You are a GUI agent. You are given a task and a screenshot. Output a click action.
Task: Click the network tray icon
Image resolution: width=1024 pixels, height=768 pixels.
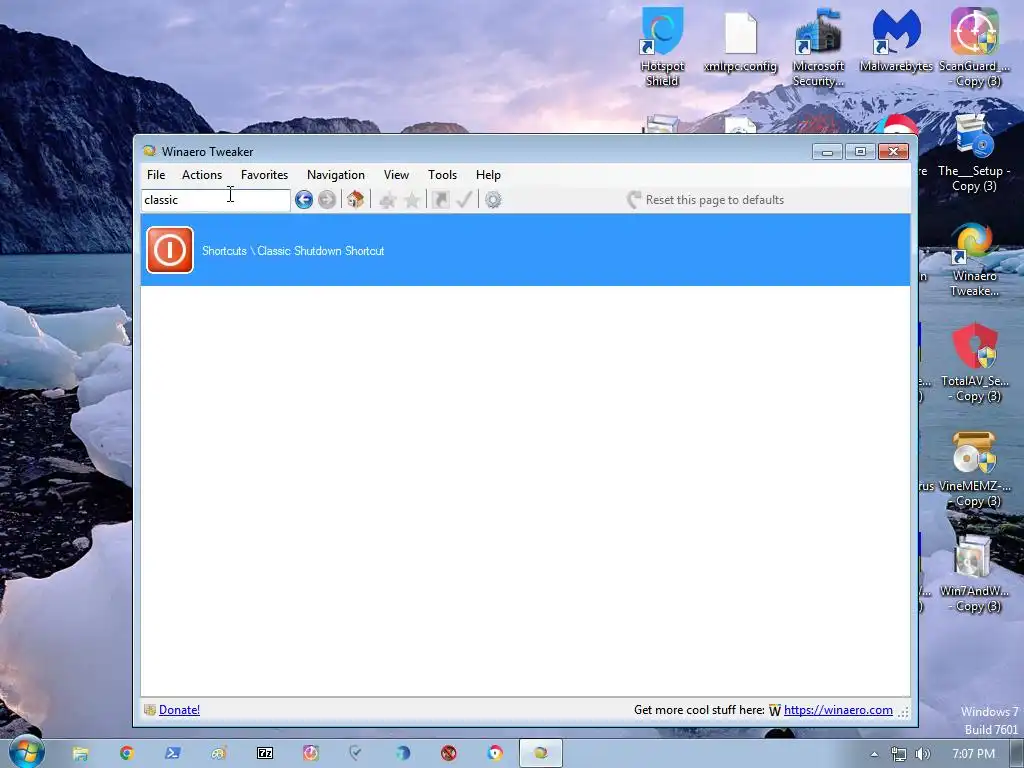(x=899, y=754)
